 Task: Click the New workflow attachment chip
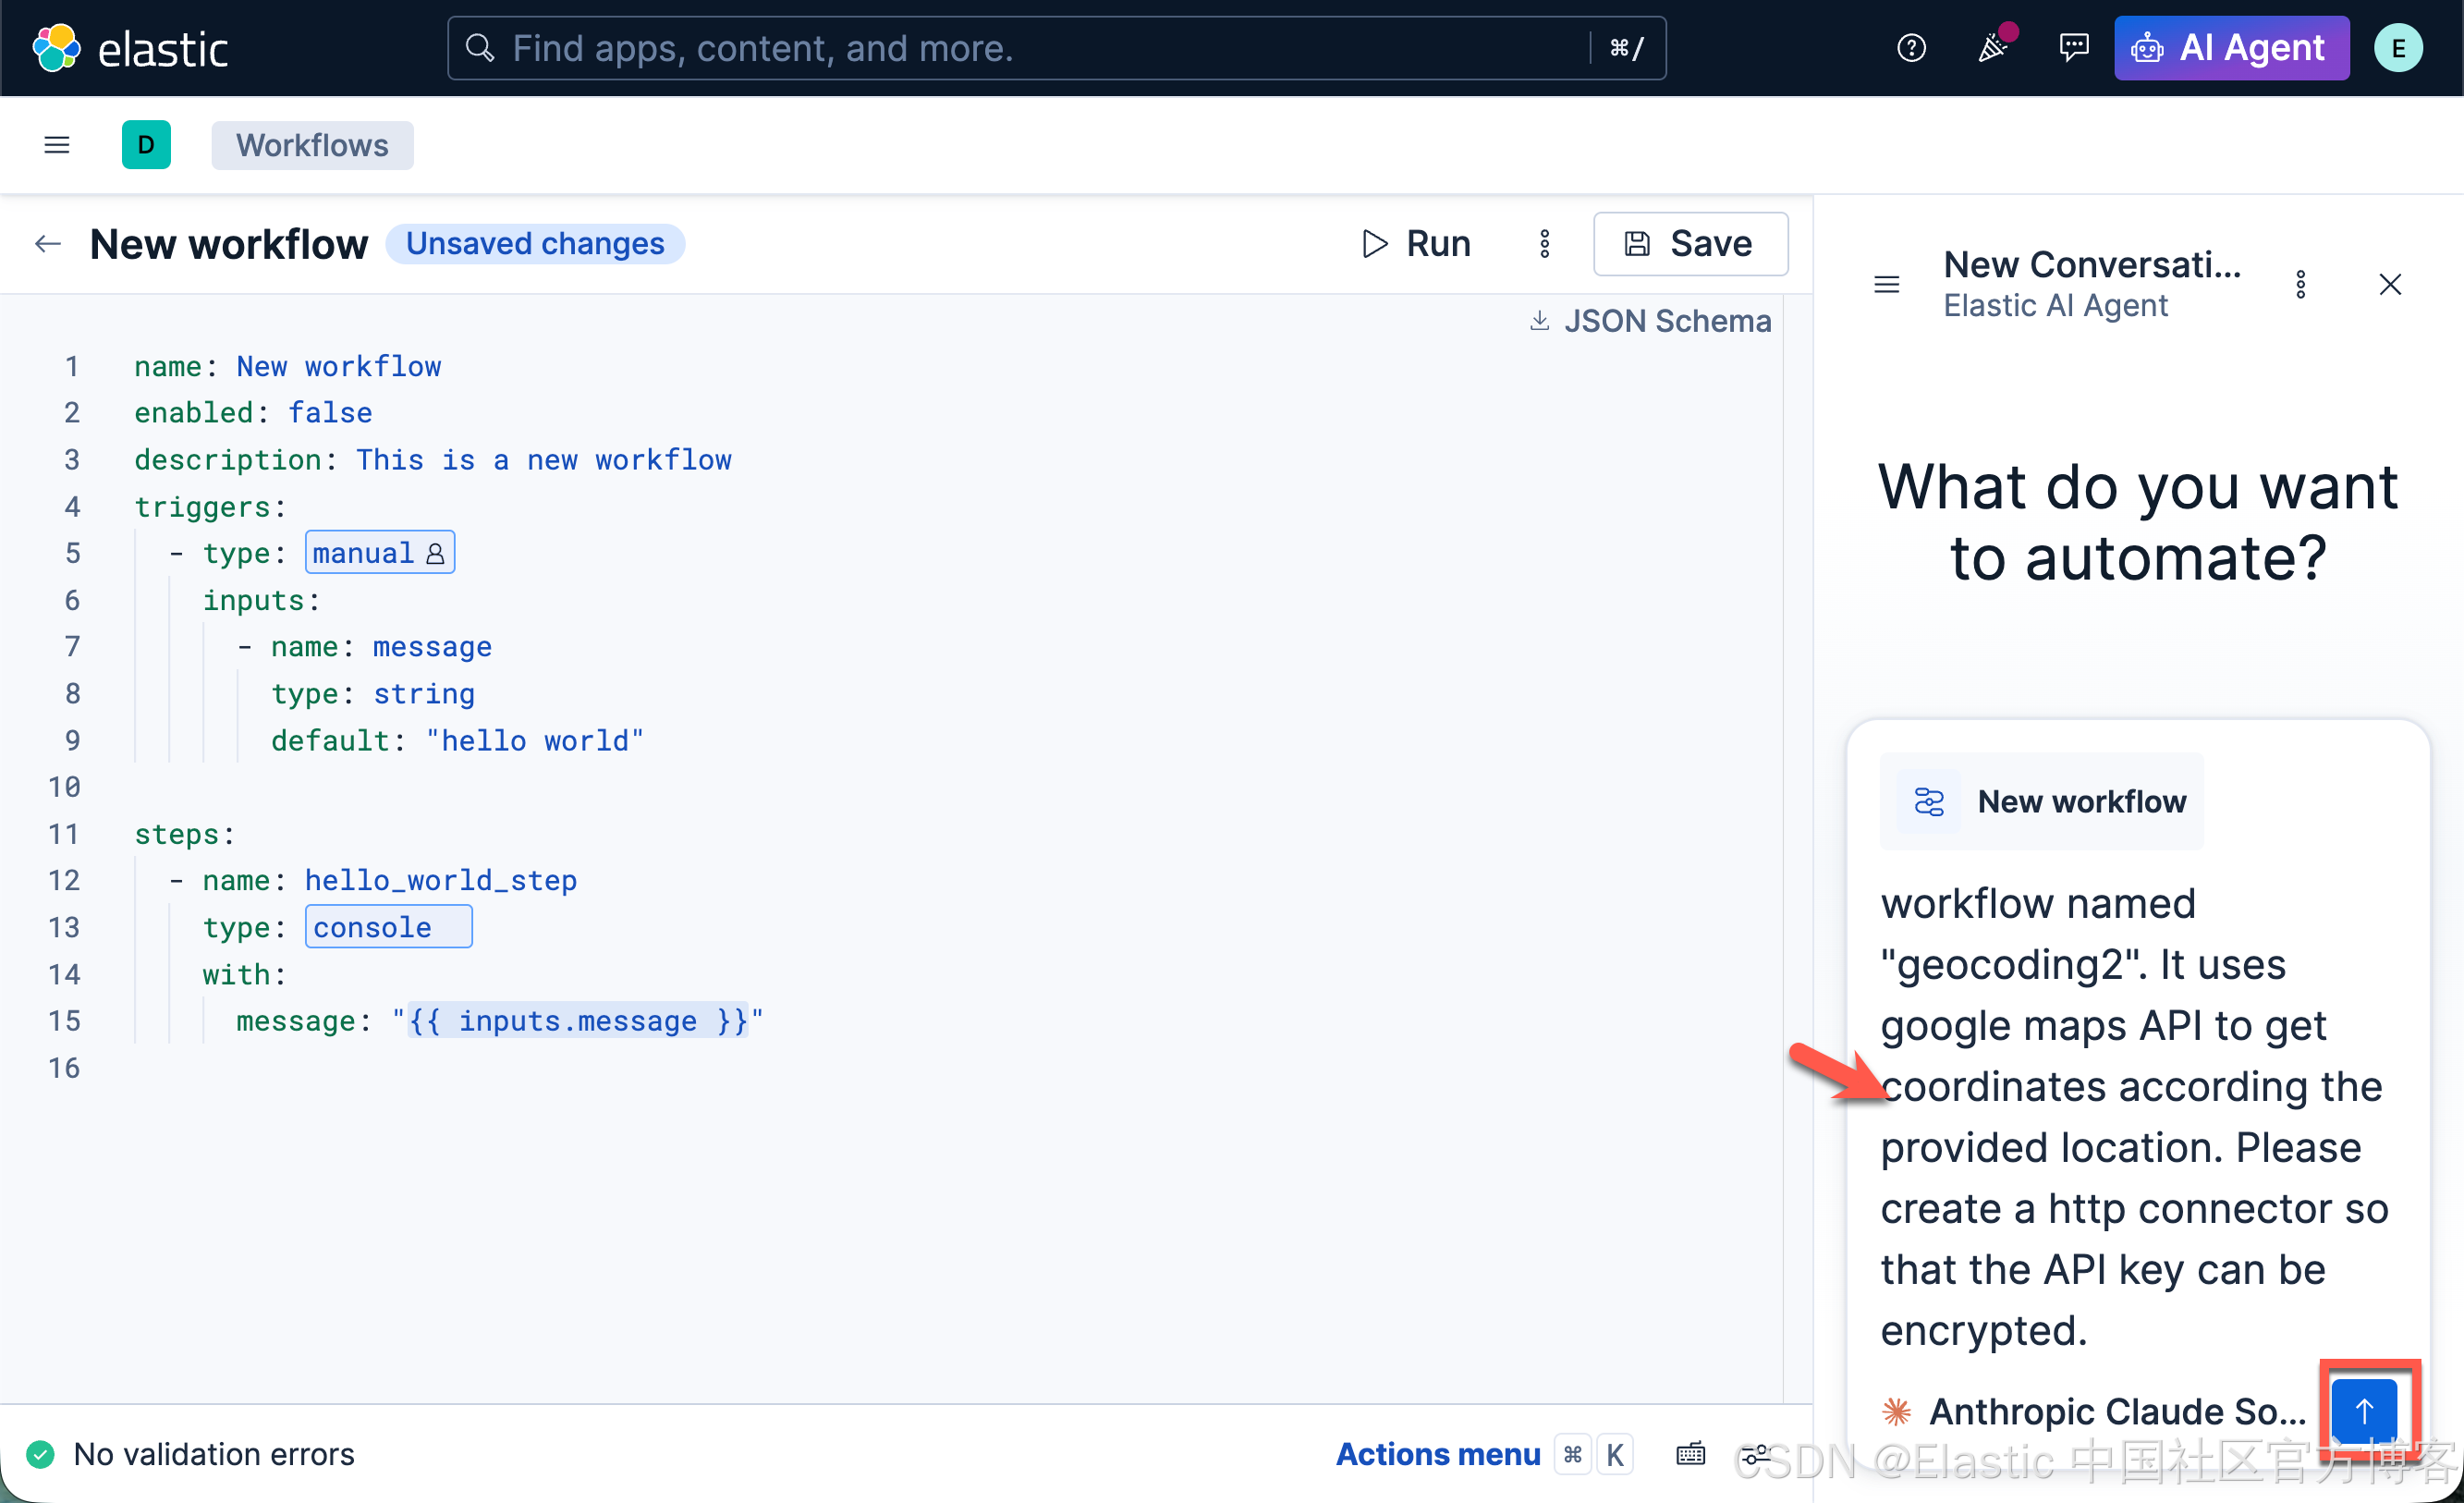[2041, 801]
